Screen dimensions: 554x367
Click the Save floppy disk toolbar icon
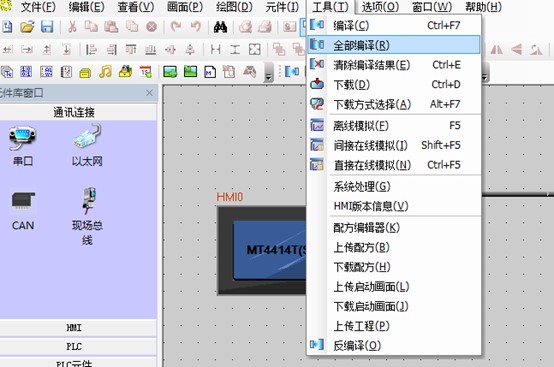(x=47, y=27)
